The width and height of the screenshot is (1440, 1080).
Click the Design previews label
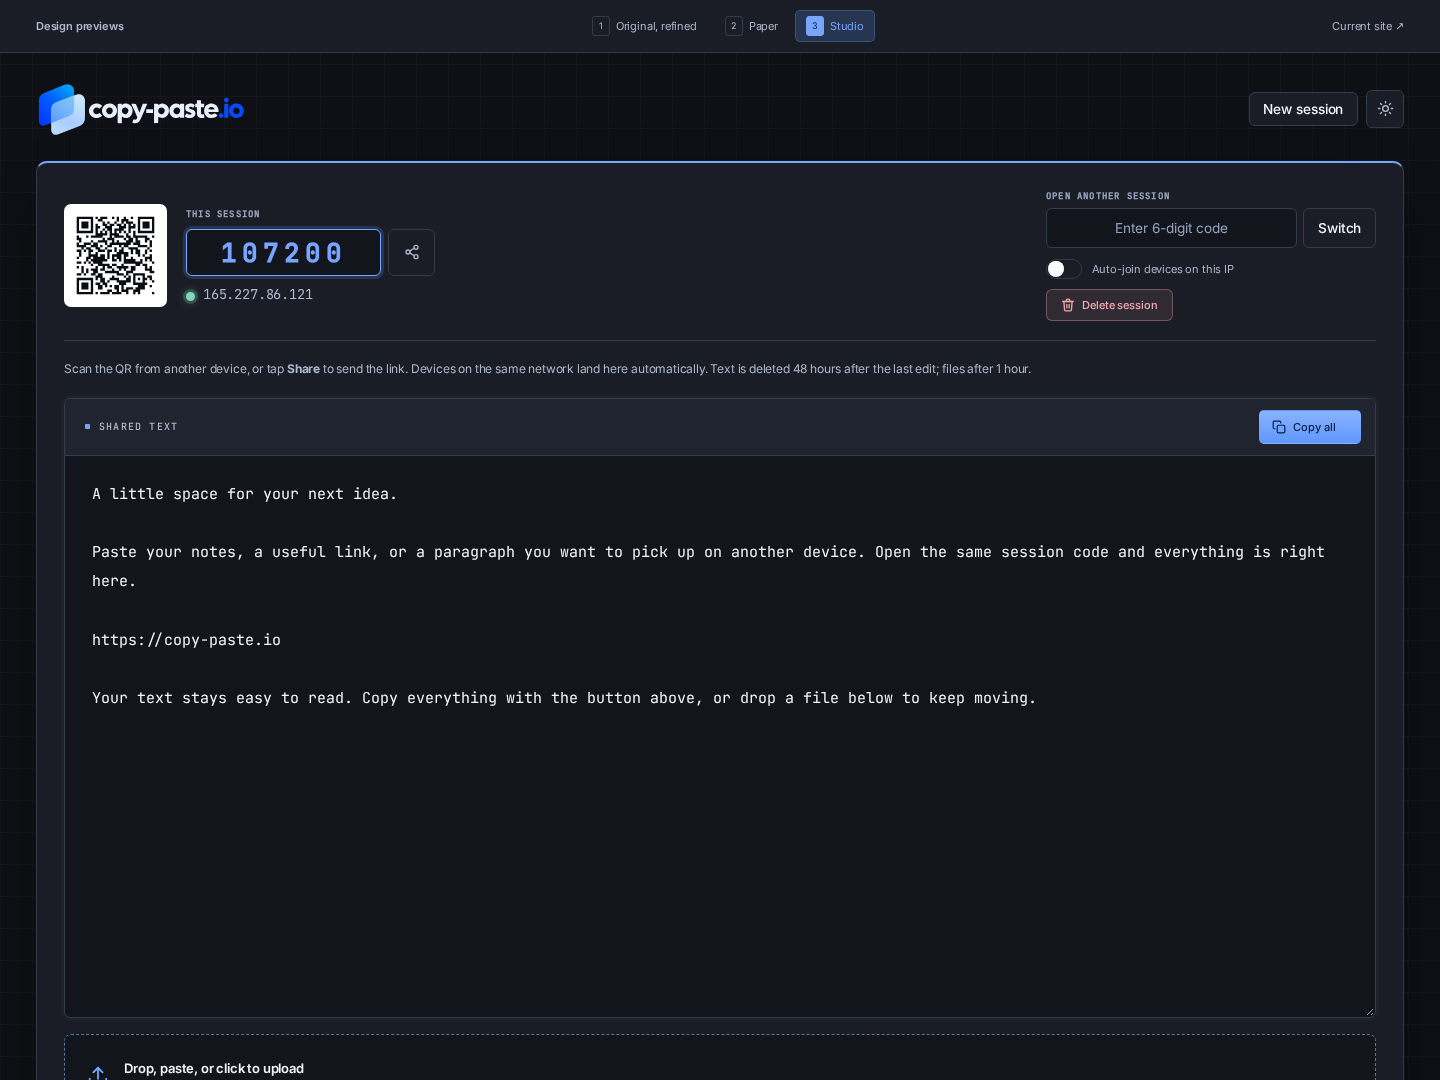pos(80,26)
